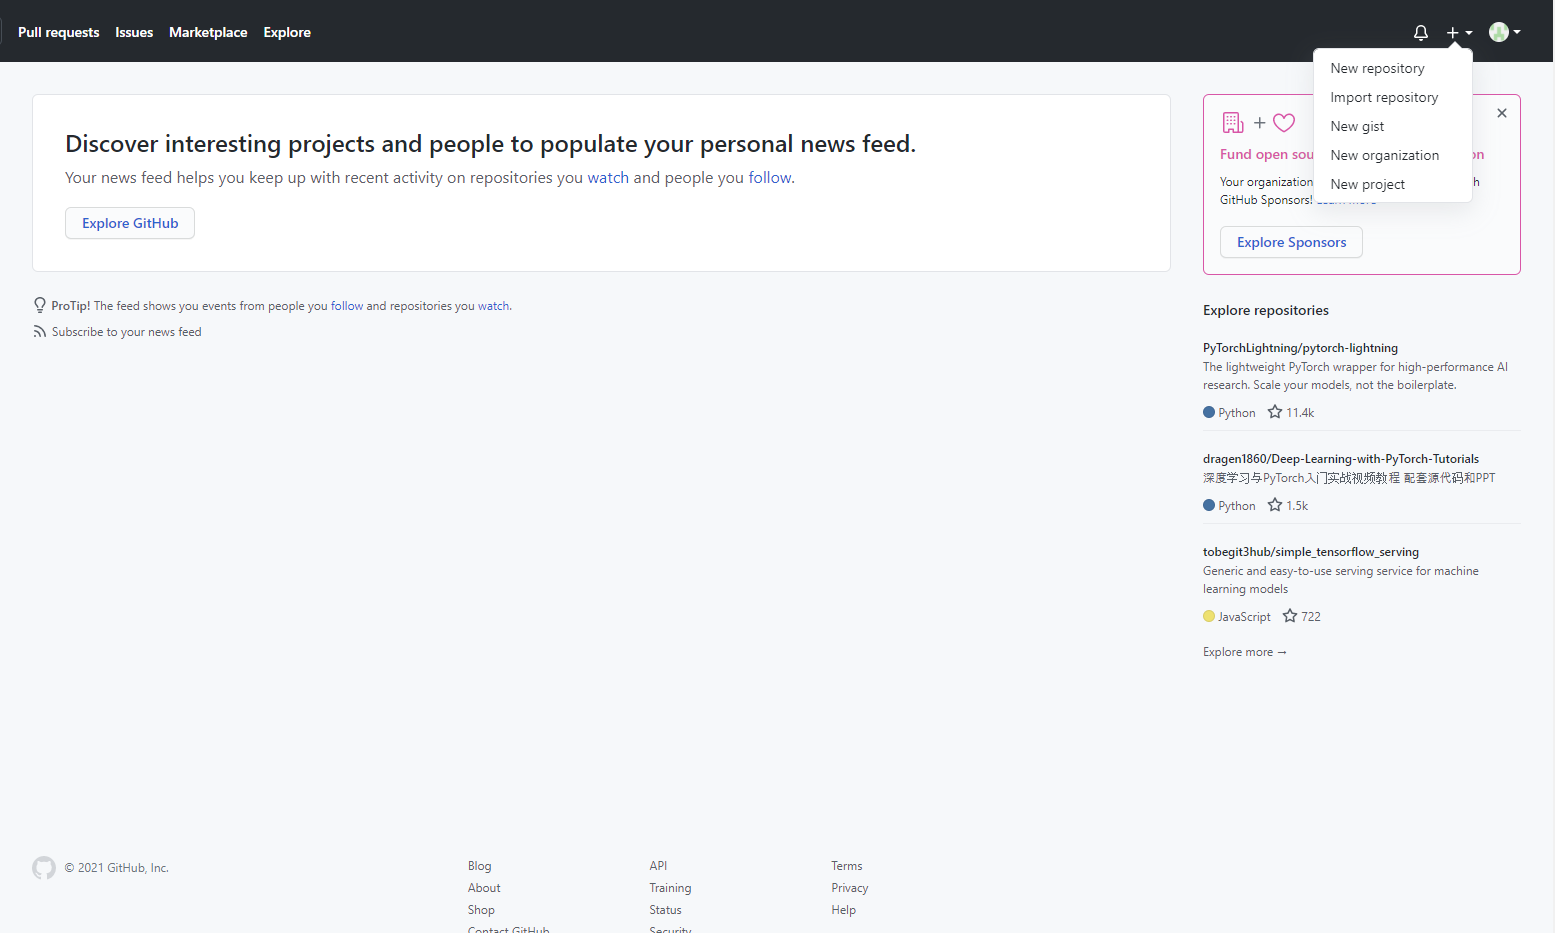
Task: Follow the 'watch' link in news feed description
Action: click(608, 177)
